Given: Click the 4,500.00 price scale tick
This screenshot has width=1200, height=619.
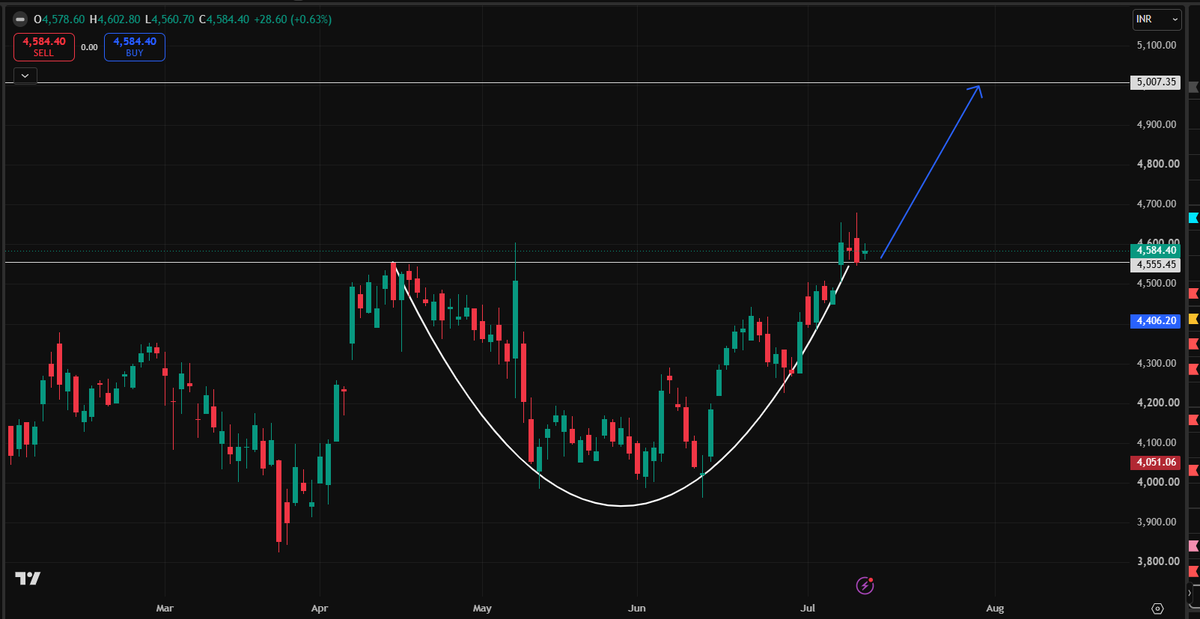Looking at the screenshot, I should (x=1156, y=284).
